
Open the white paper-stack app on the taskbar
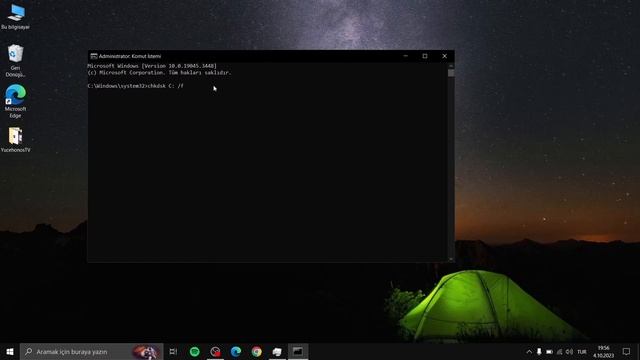click(277, 351)
